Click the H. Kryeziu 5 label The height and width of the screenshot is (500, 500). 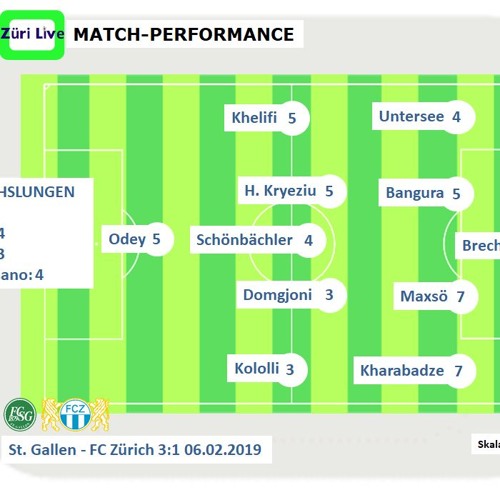coord(292,191)
